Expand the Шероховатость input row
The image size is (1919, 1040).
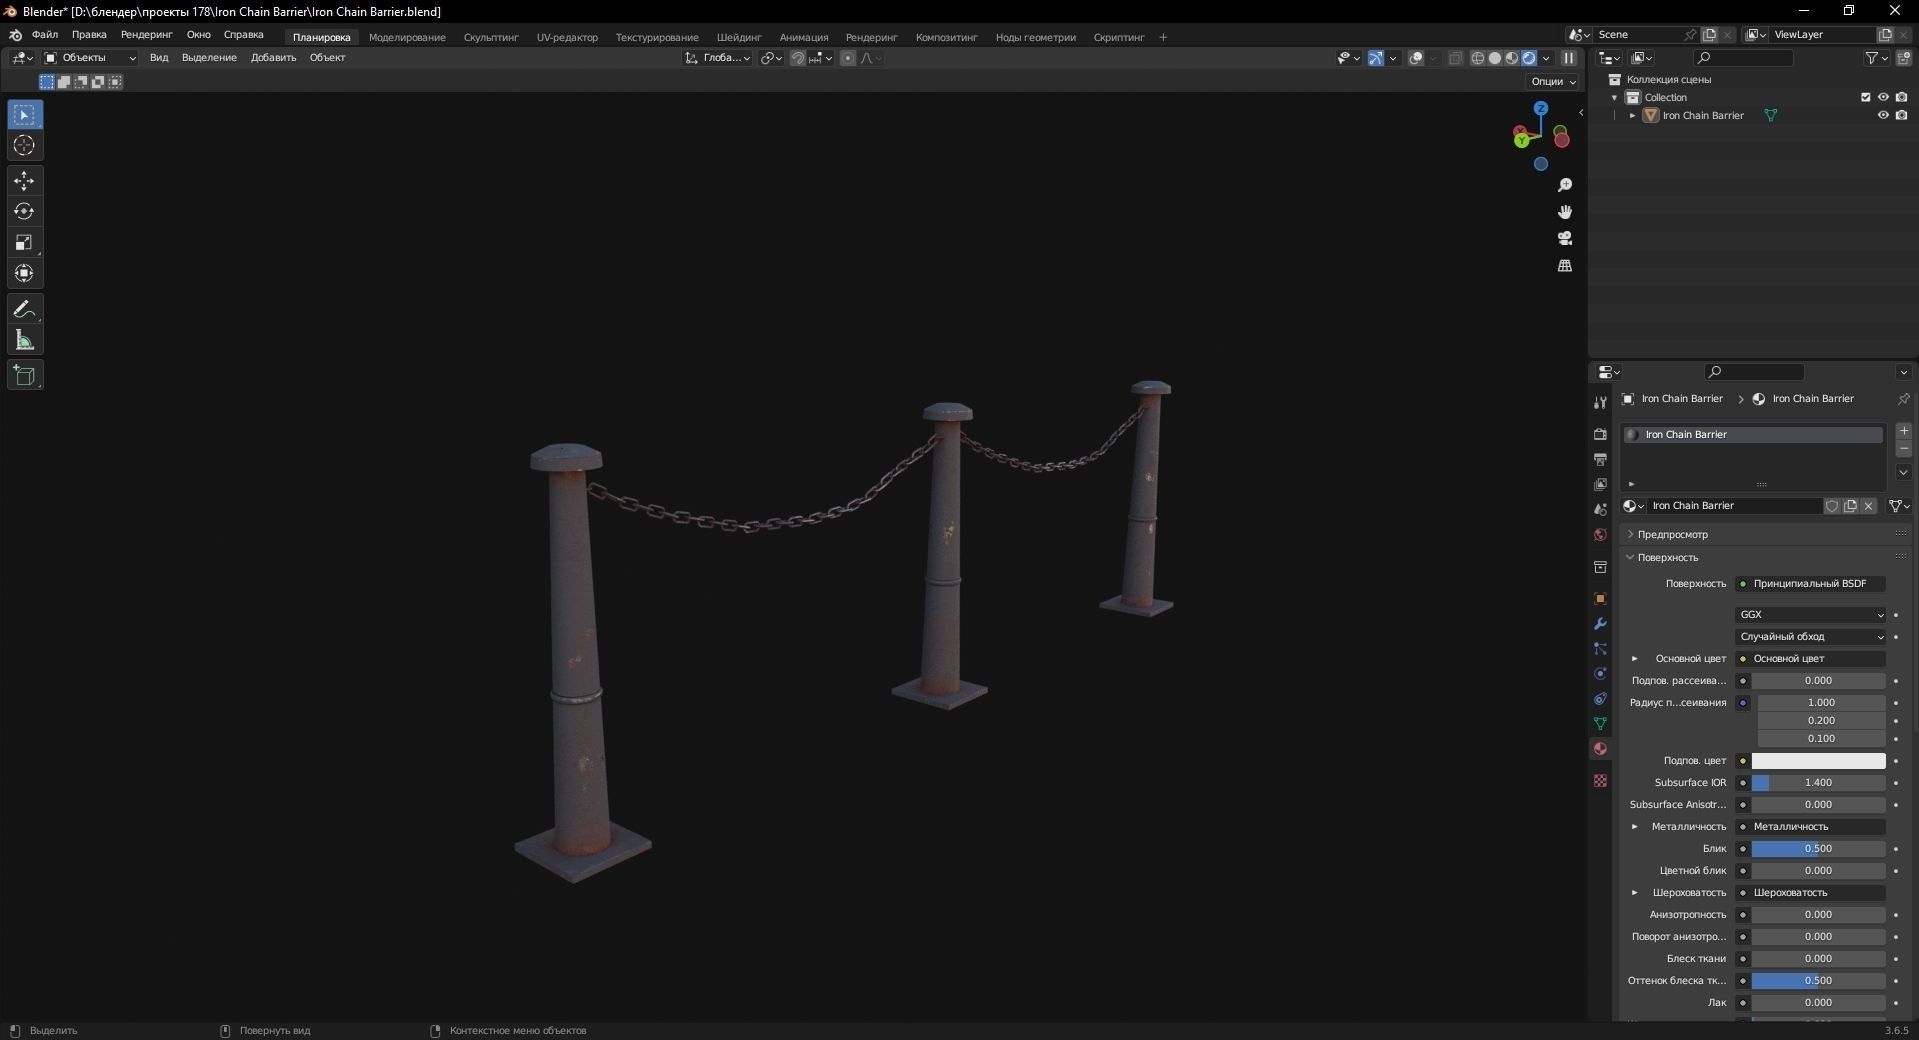click(x=1635, y=893)
